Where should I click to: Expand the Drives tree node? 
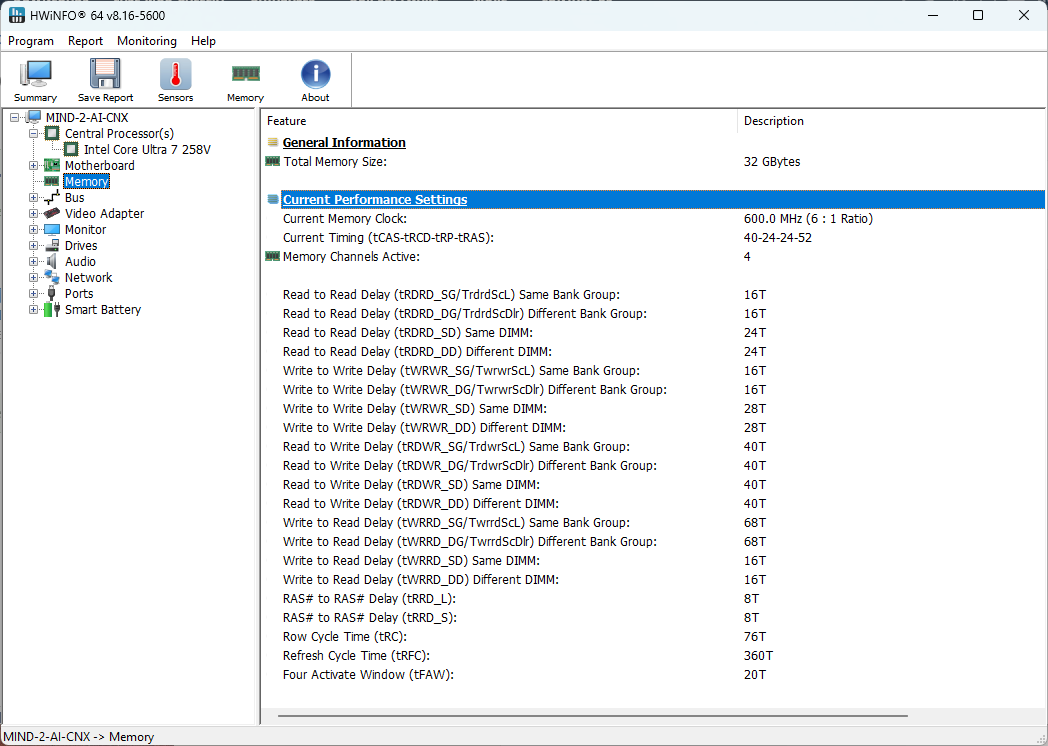click(x=33, y=245)
